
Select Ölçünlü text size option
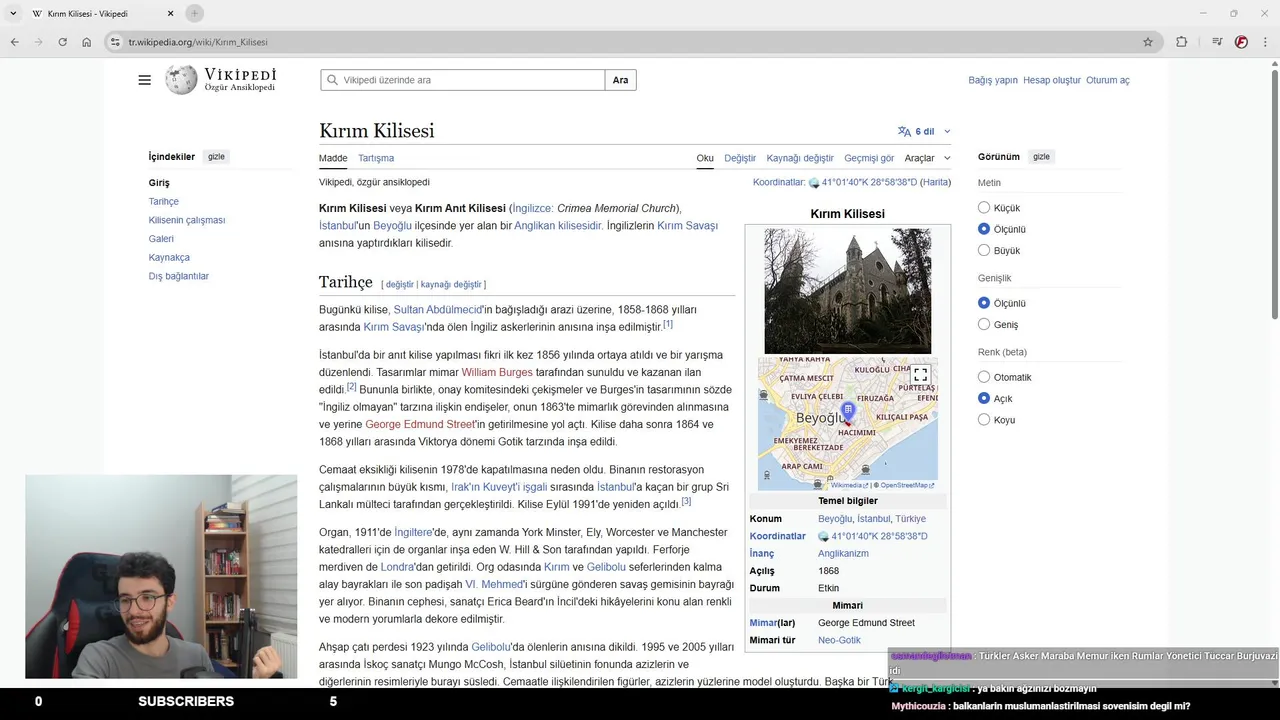click(x=984, y=229)
